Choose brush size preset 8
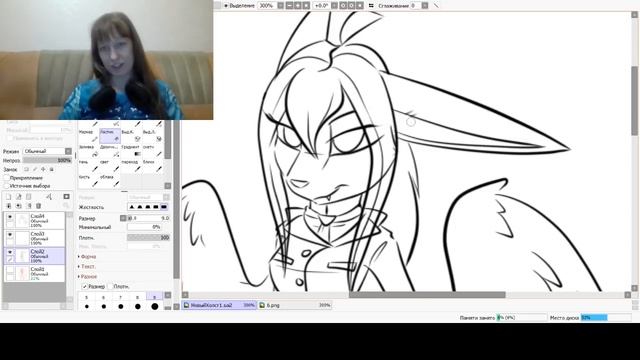Viewport: 640px width, 360px height. [138, 303]
